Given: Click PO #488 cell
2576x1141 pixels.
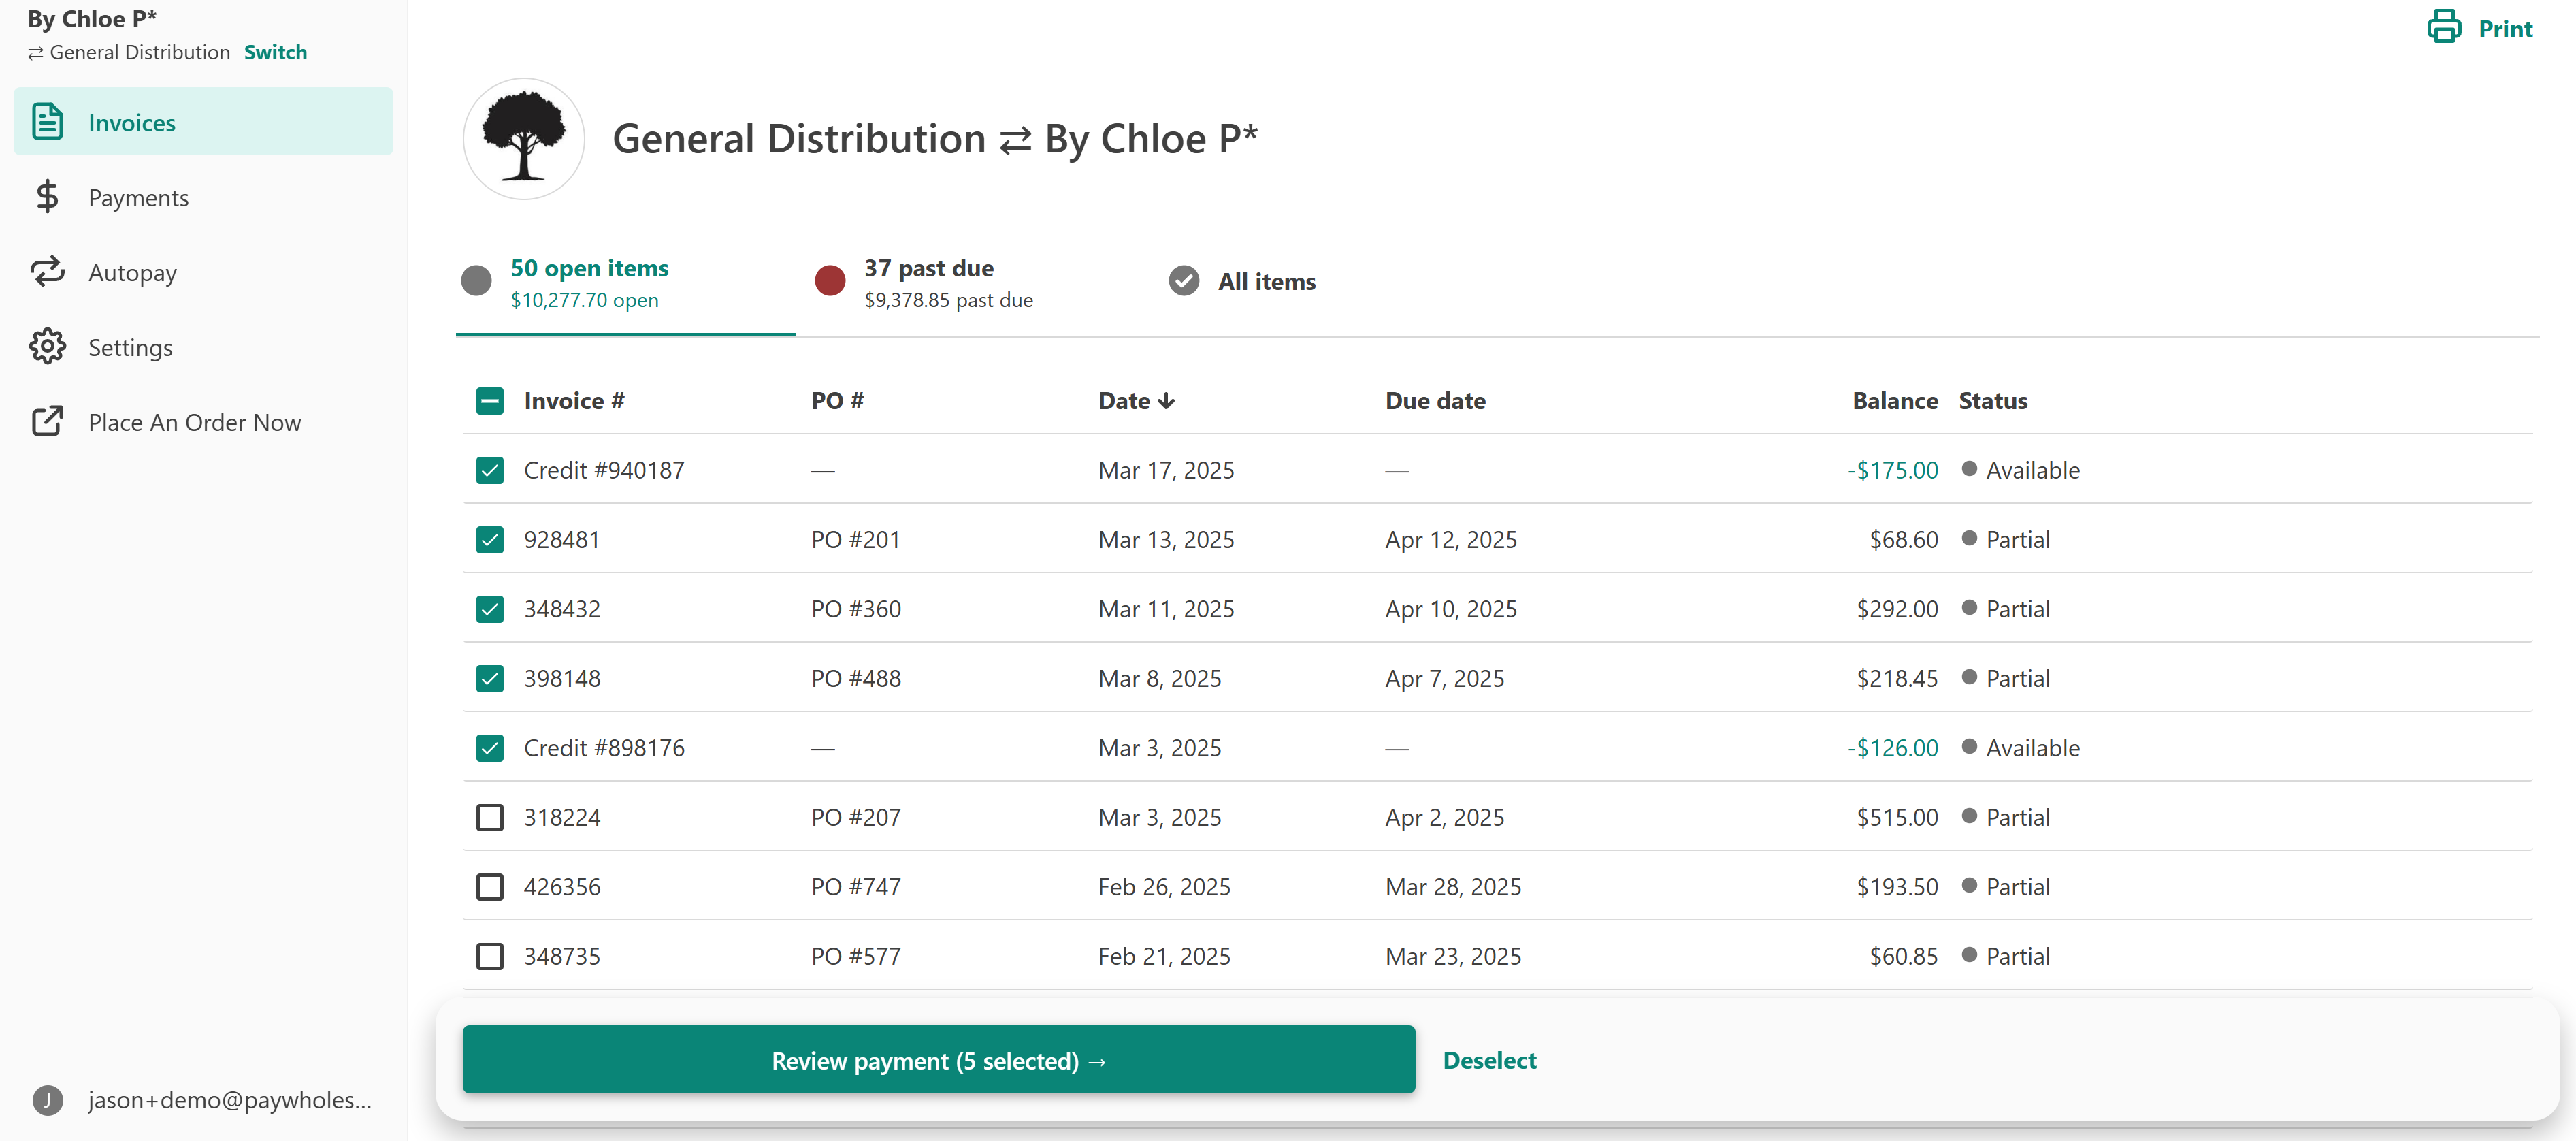Looking at the screenshot, I should click(x=856, y=679).
